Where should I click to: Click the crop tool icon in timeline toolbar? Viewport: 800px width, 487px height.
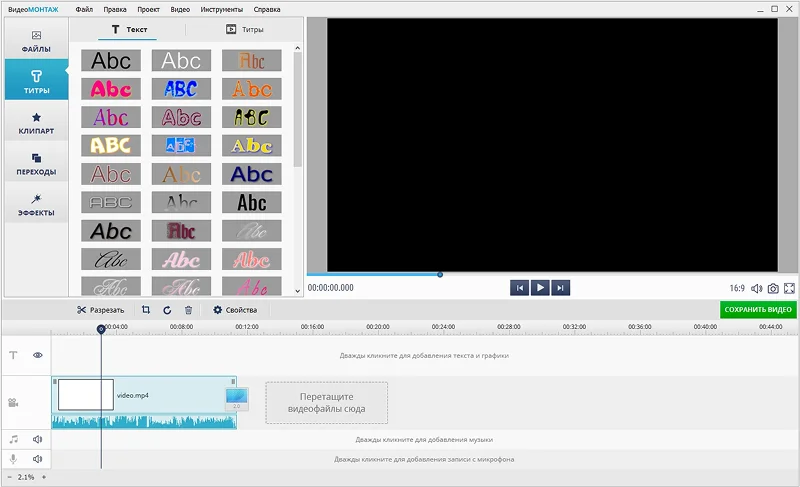(x=146, y=310)
